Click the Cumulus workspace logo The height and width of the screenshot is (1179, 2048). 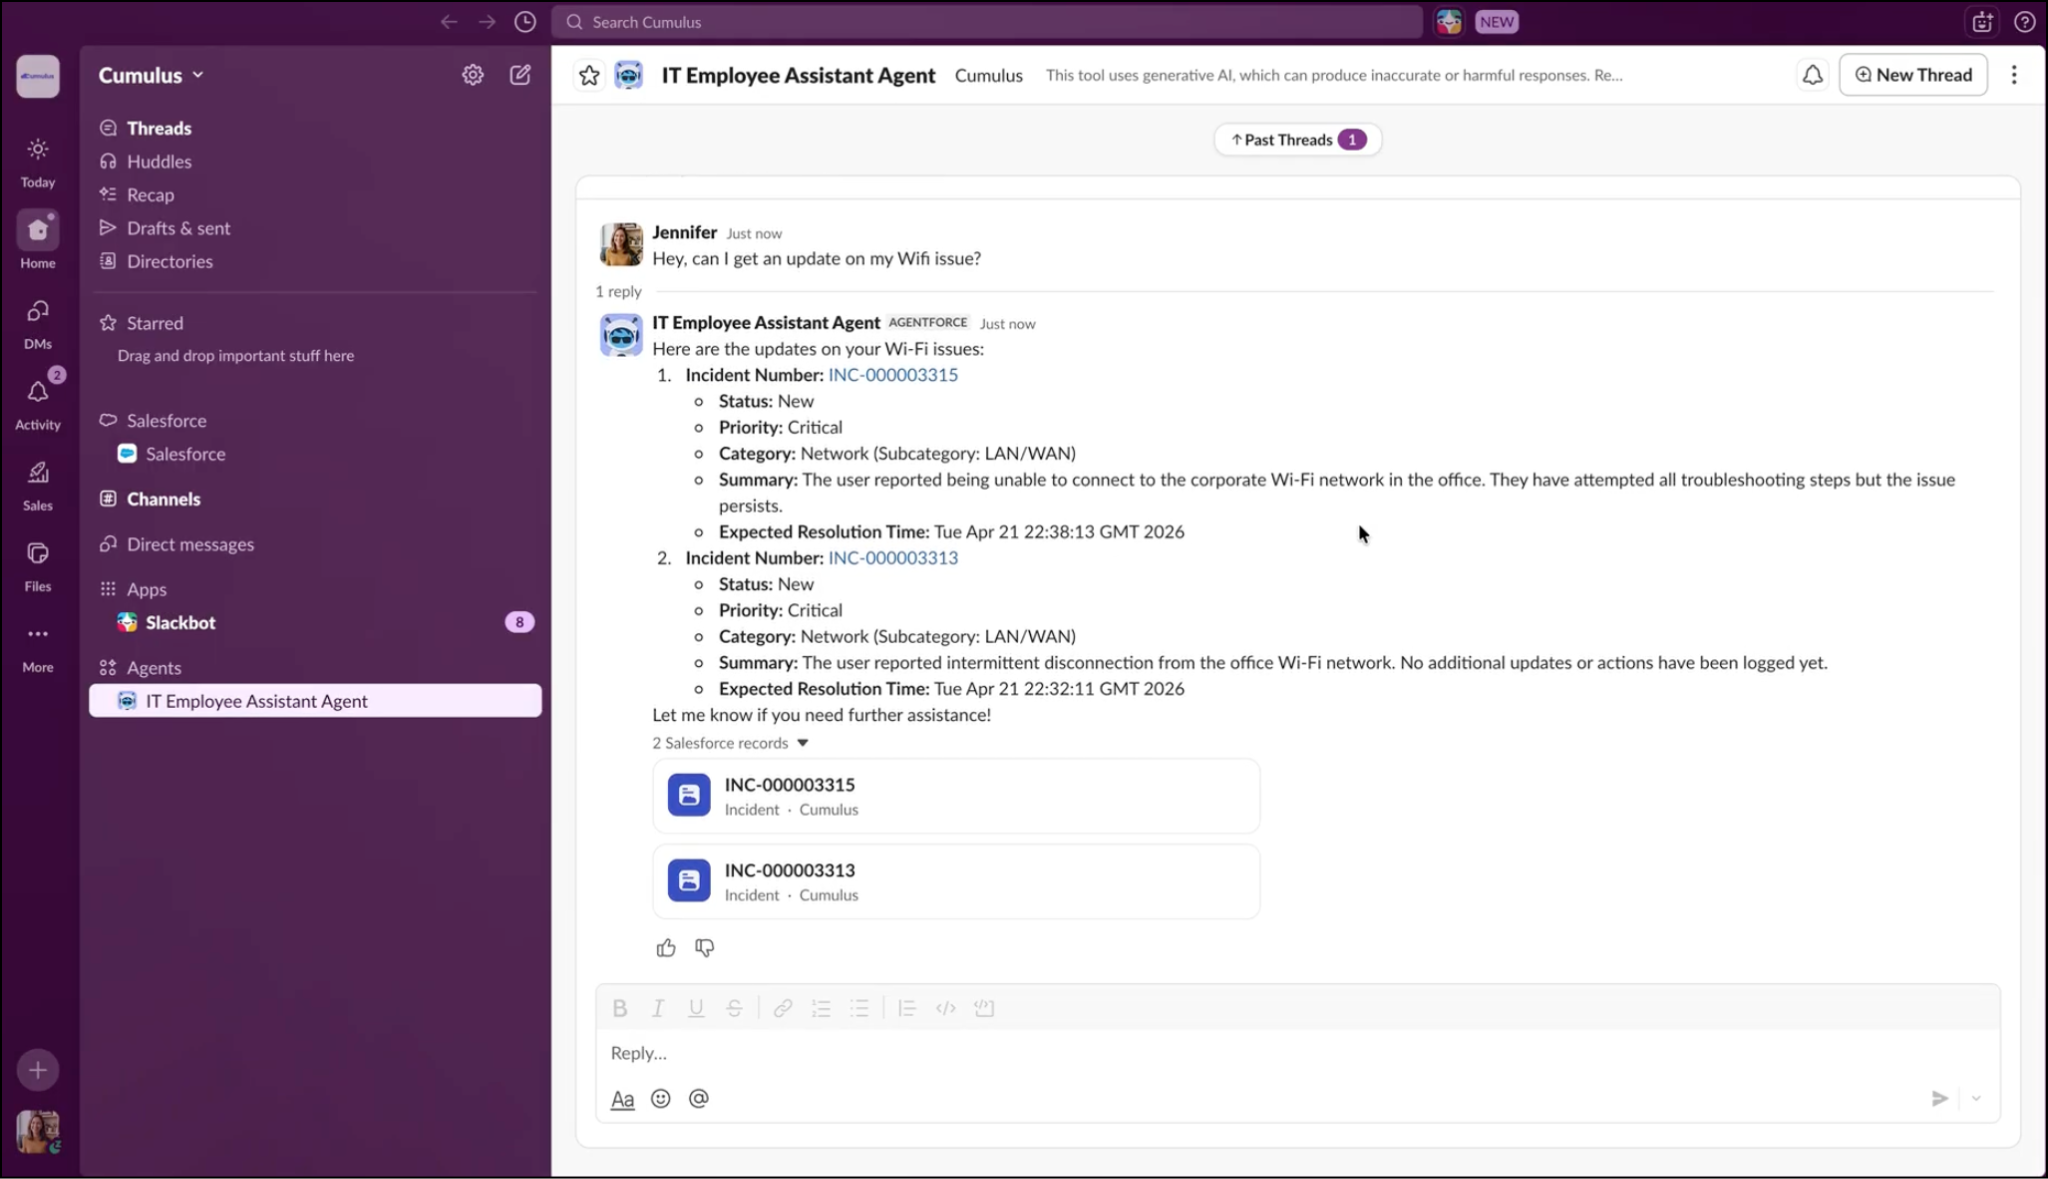38,76
